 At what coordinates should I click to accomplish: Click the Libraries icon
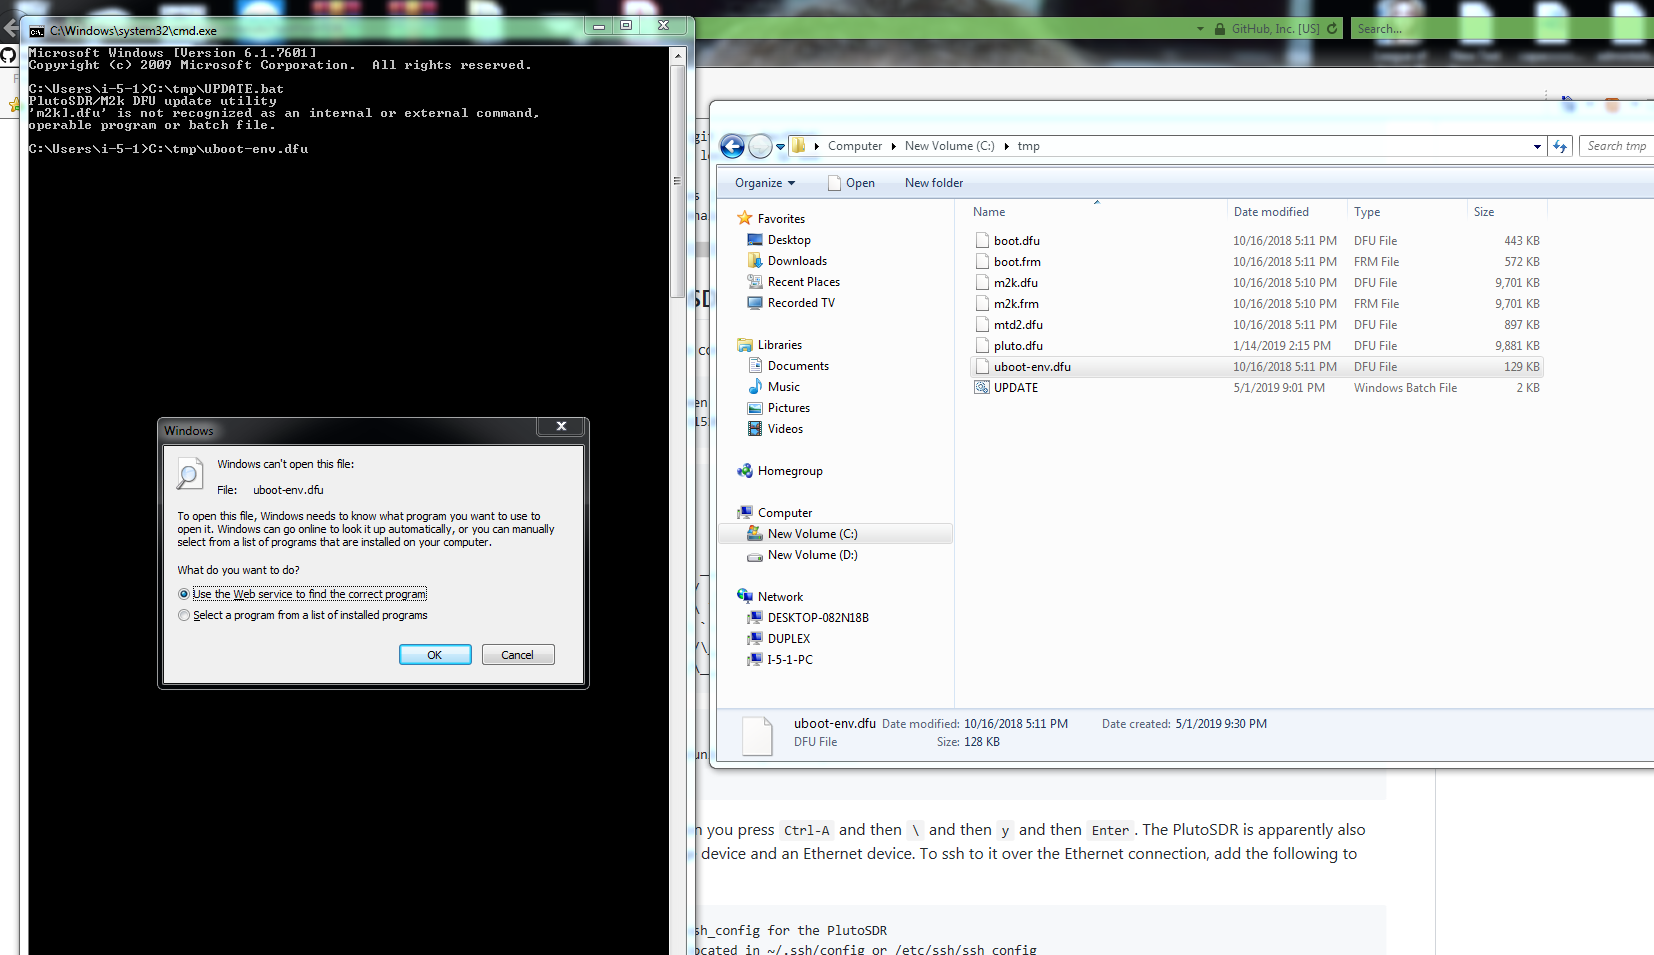click(x=744, y=345)
